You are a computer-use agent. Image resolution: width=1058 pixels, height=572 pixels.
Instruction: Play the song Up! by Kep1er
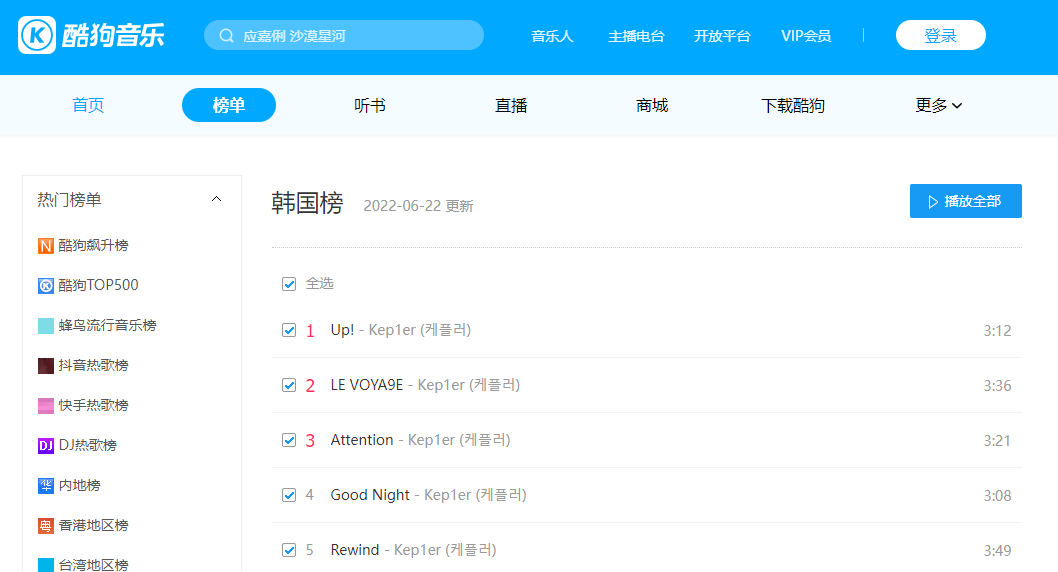[401, 330]
